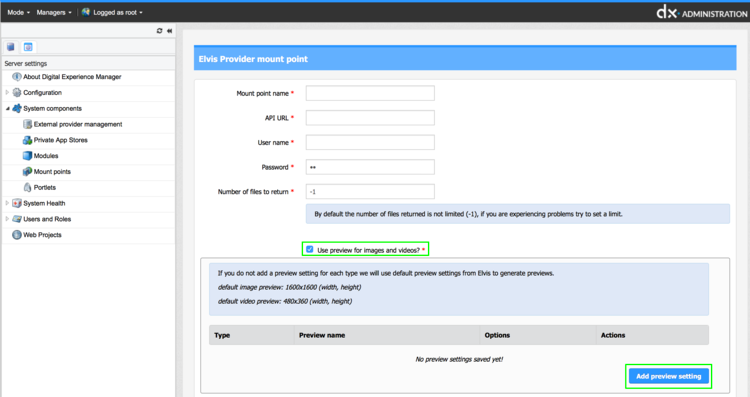This screenshot has height=397, width=750.
Task: Open Portlets in the sidebar
Action: pos(44,187)
